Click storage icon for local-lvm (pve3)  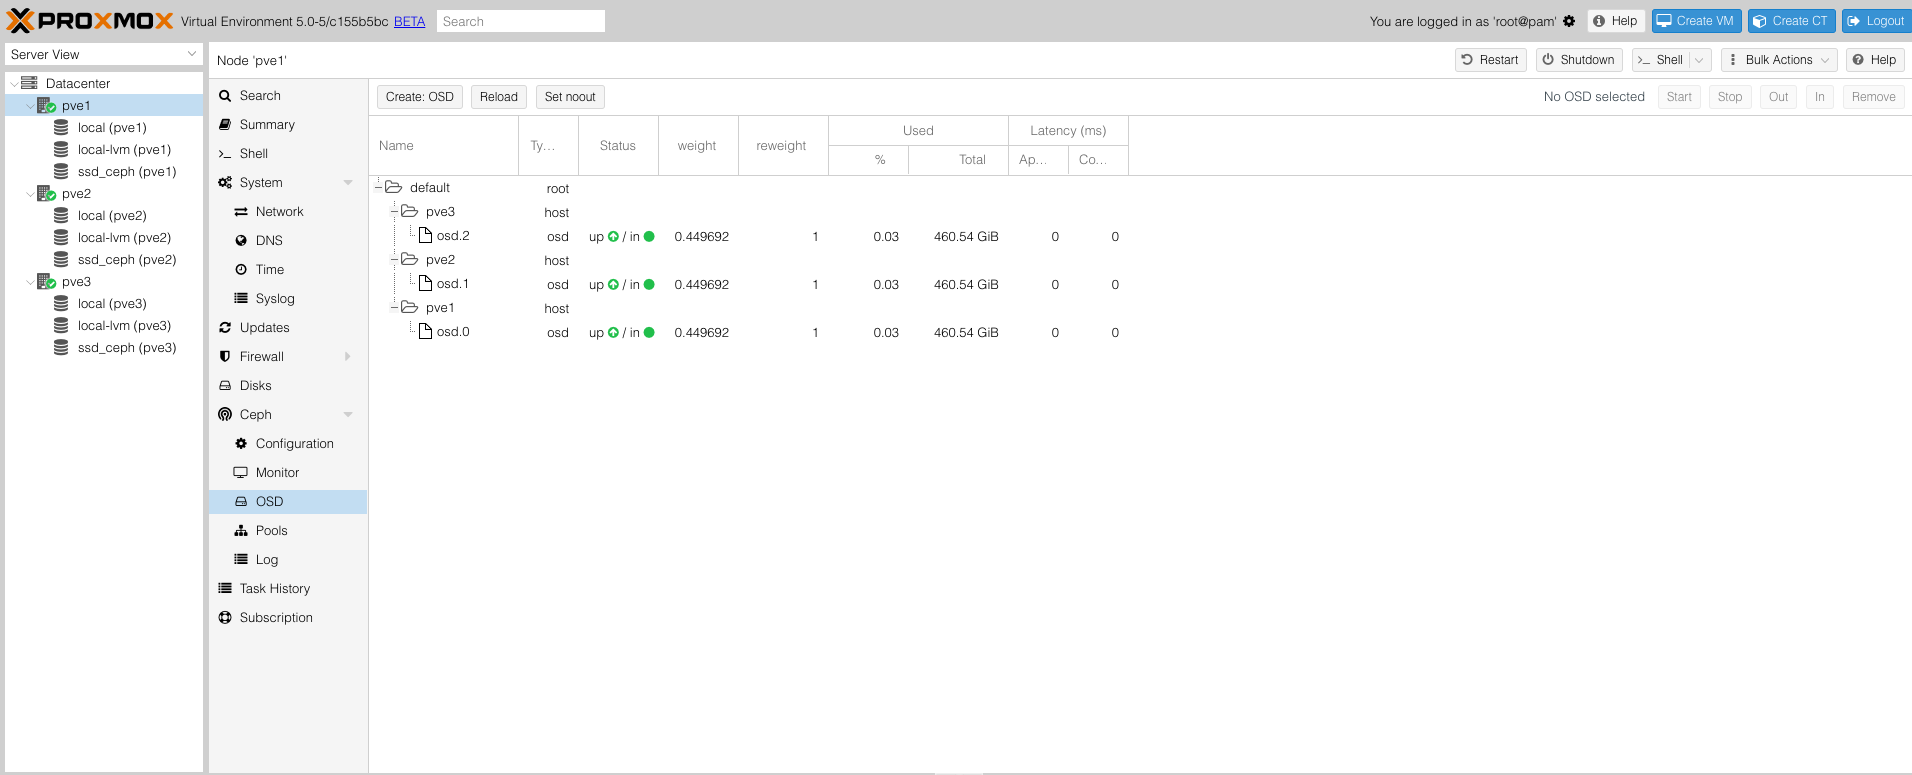[61, 325]
